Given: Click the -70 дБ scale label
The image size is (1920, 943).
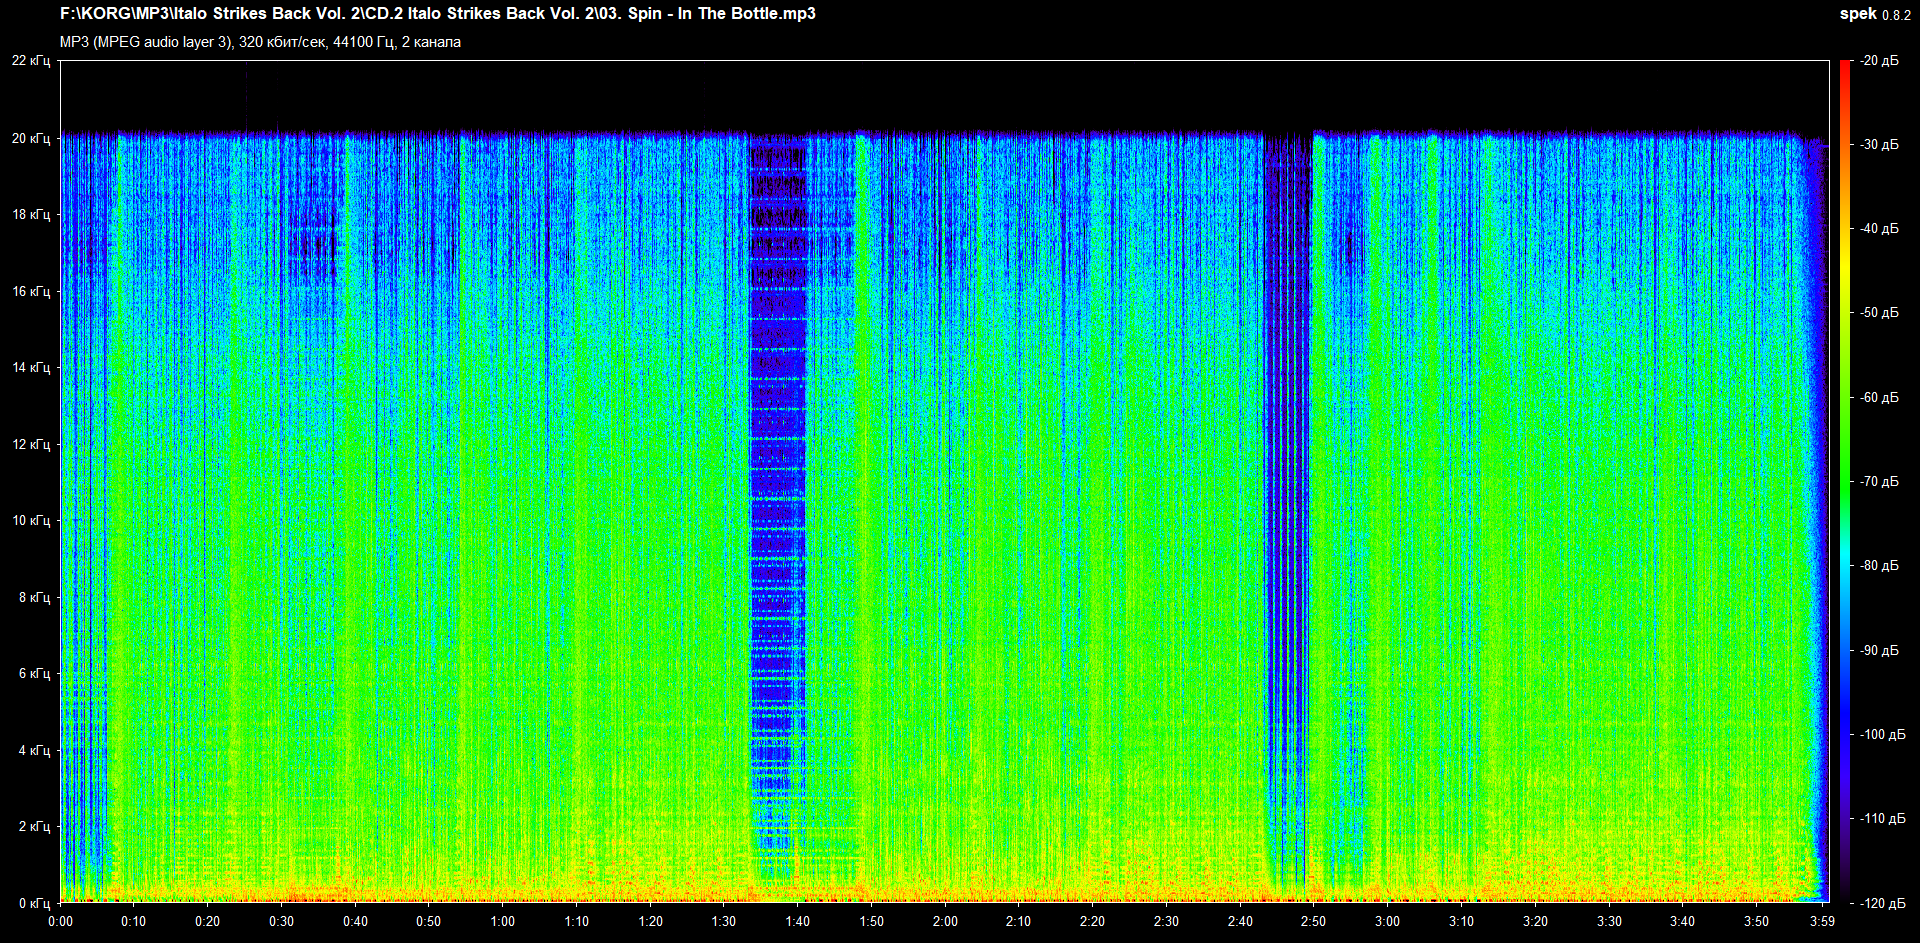Looking at the screenshot, I should [x=1879, y=481].
